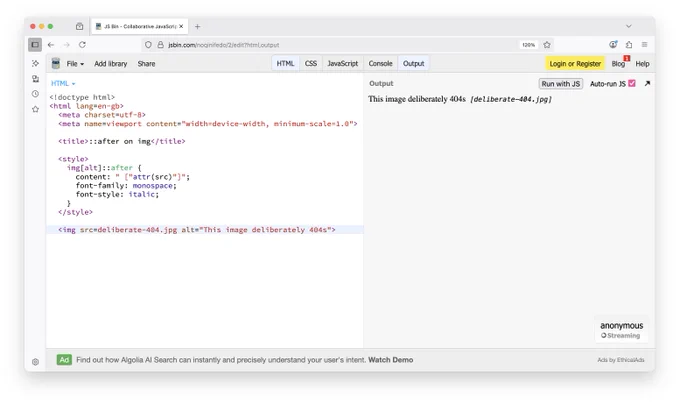Expand the HTML processor dropdown
Screen dimensions: 680x404
63,83
